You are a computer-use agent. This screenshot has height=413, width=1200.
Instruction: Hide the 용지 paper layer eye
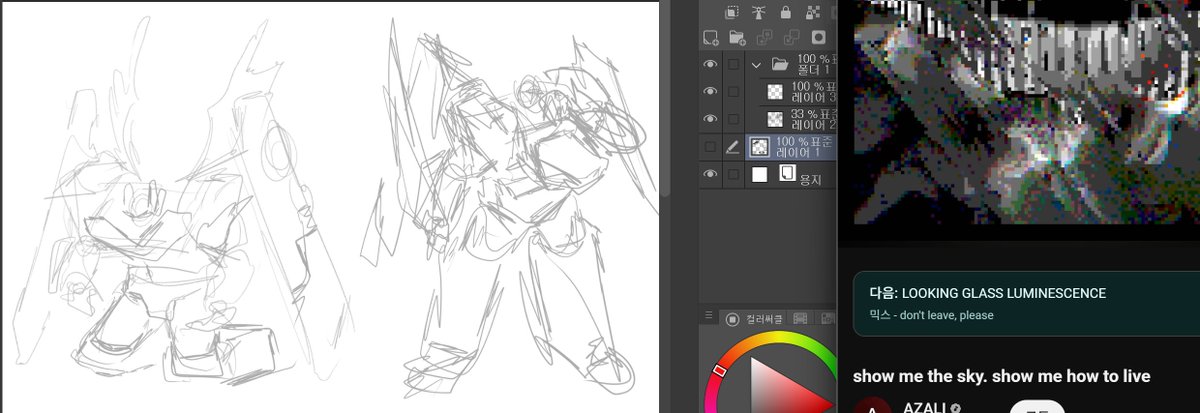[710, 175]
